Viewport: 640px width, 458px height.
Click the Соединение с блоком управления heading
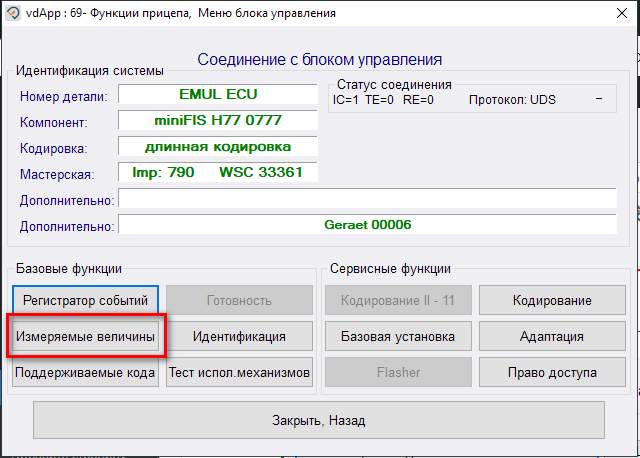[x=320, y=60]
